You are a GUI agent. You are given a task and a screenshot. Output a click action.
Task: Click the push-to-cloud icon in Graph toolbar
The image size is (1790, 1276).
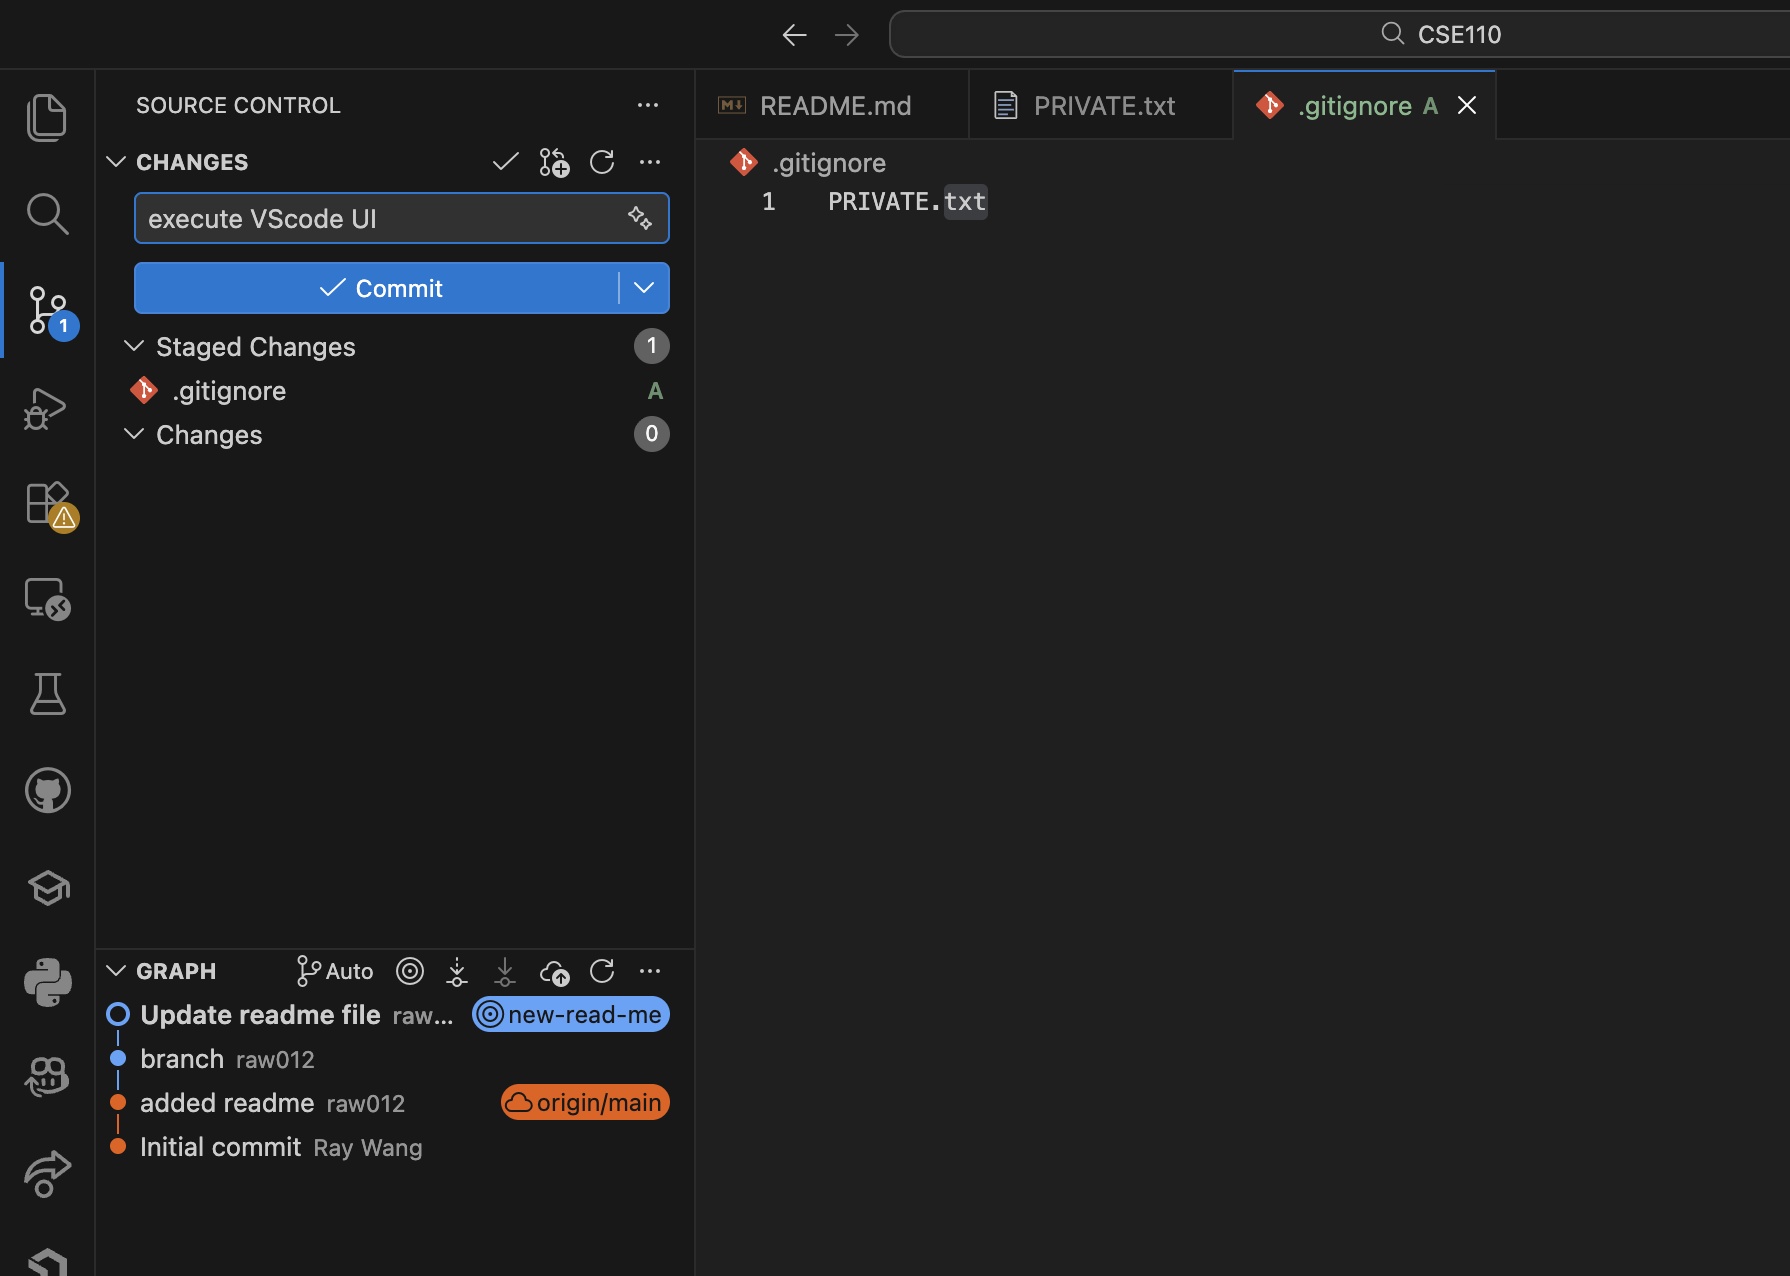(x=554, y=971)
